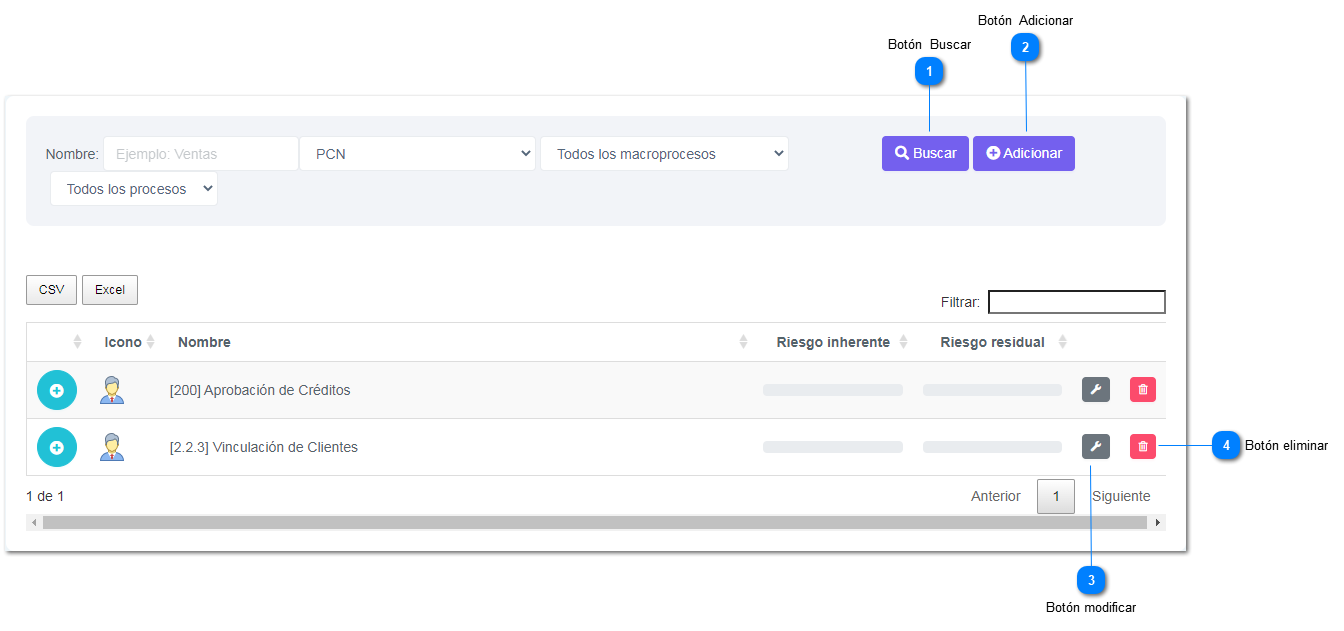The height and width of the screenshot is (631, 1344).
Task: Export the table with the CSV button
Action: pos(51,290)
